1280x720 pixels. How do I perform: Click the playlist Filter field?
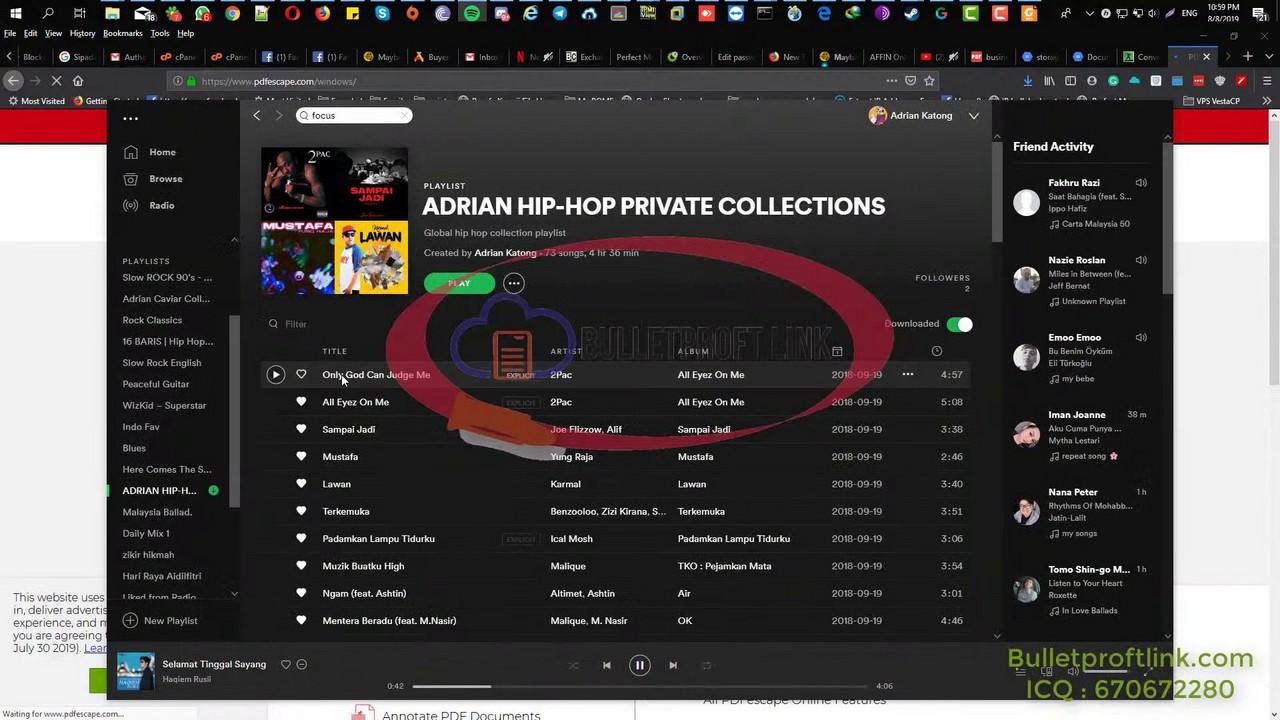click(296, 324)
